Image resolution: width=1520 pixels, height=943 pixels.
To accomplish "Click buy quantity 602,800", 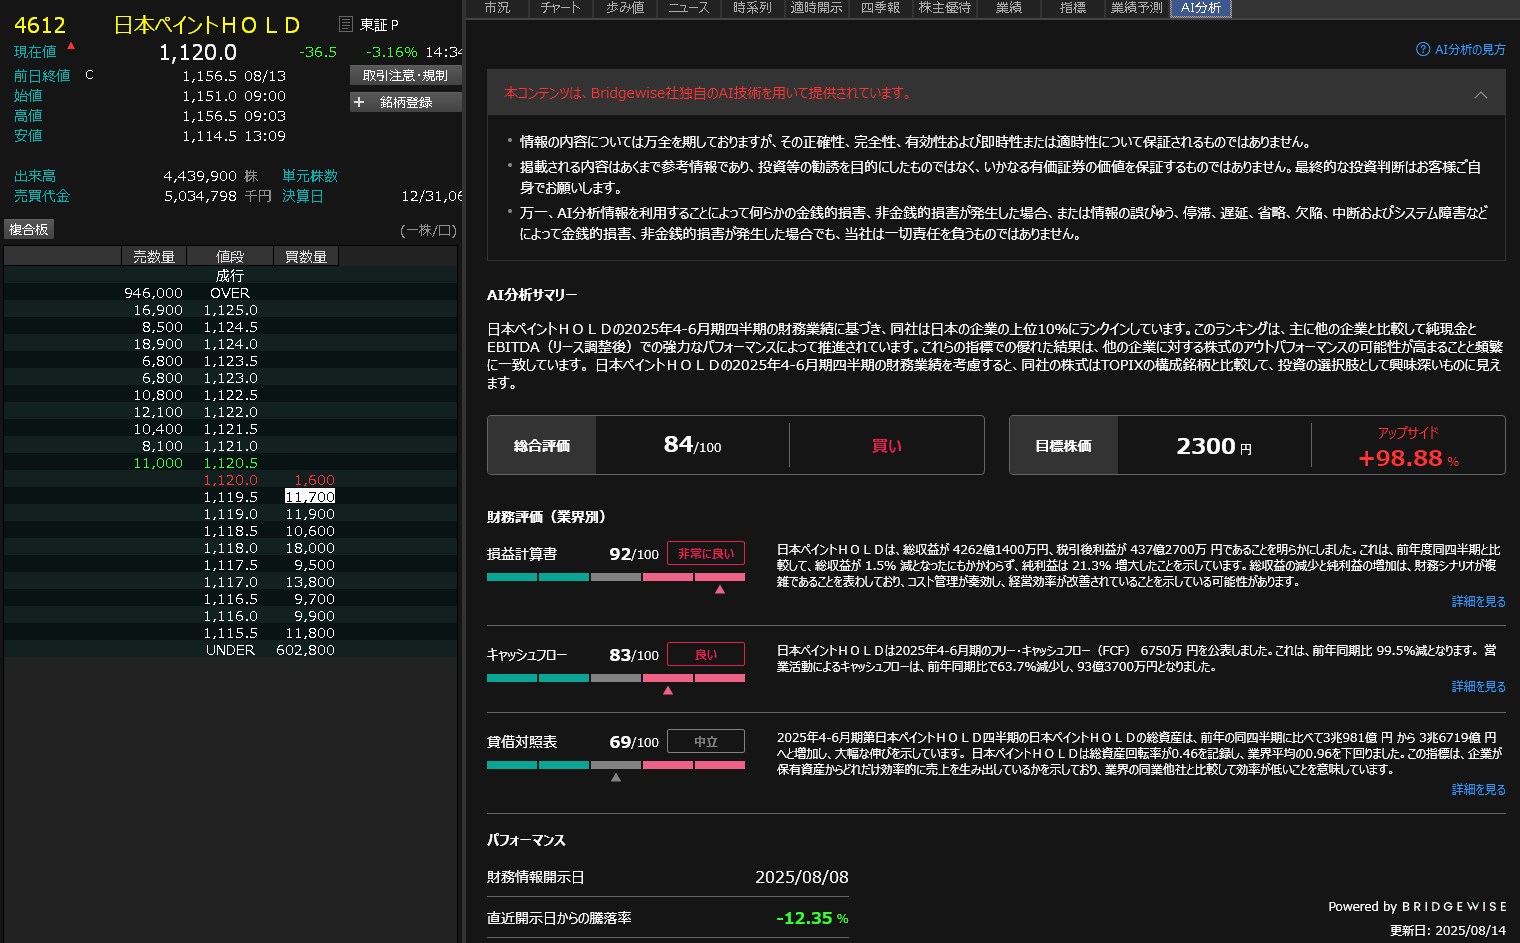I will click(x=305, y=650).
